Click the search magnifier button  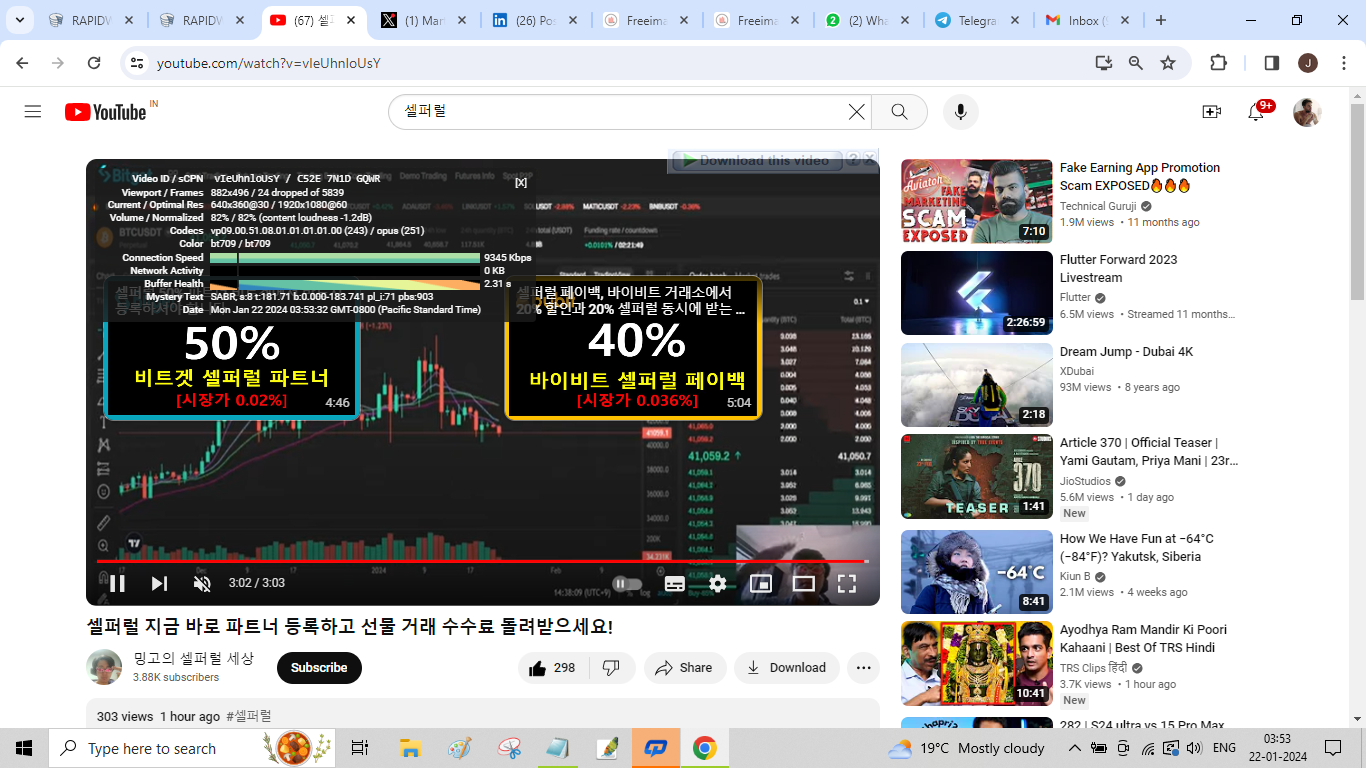[899, 112]
